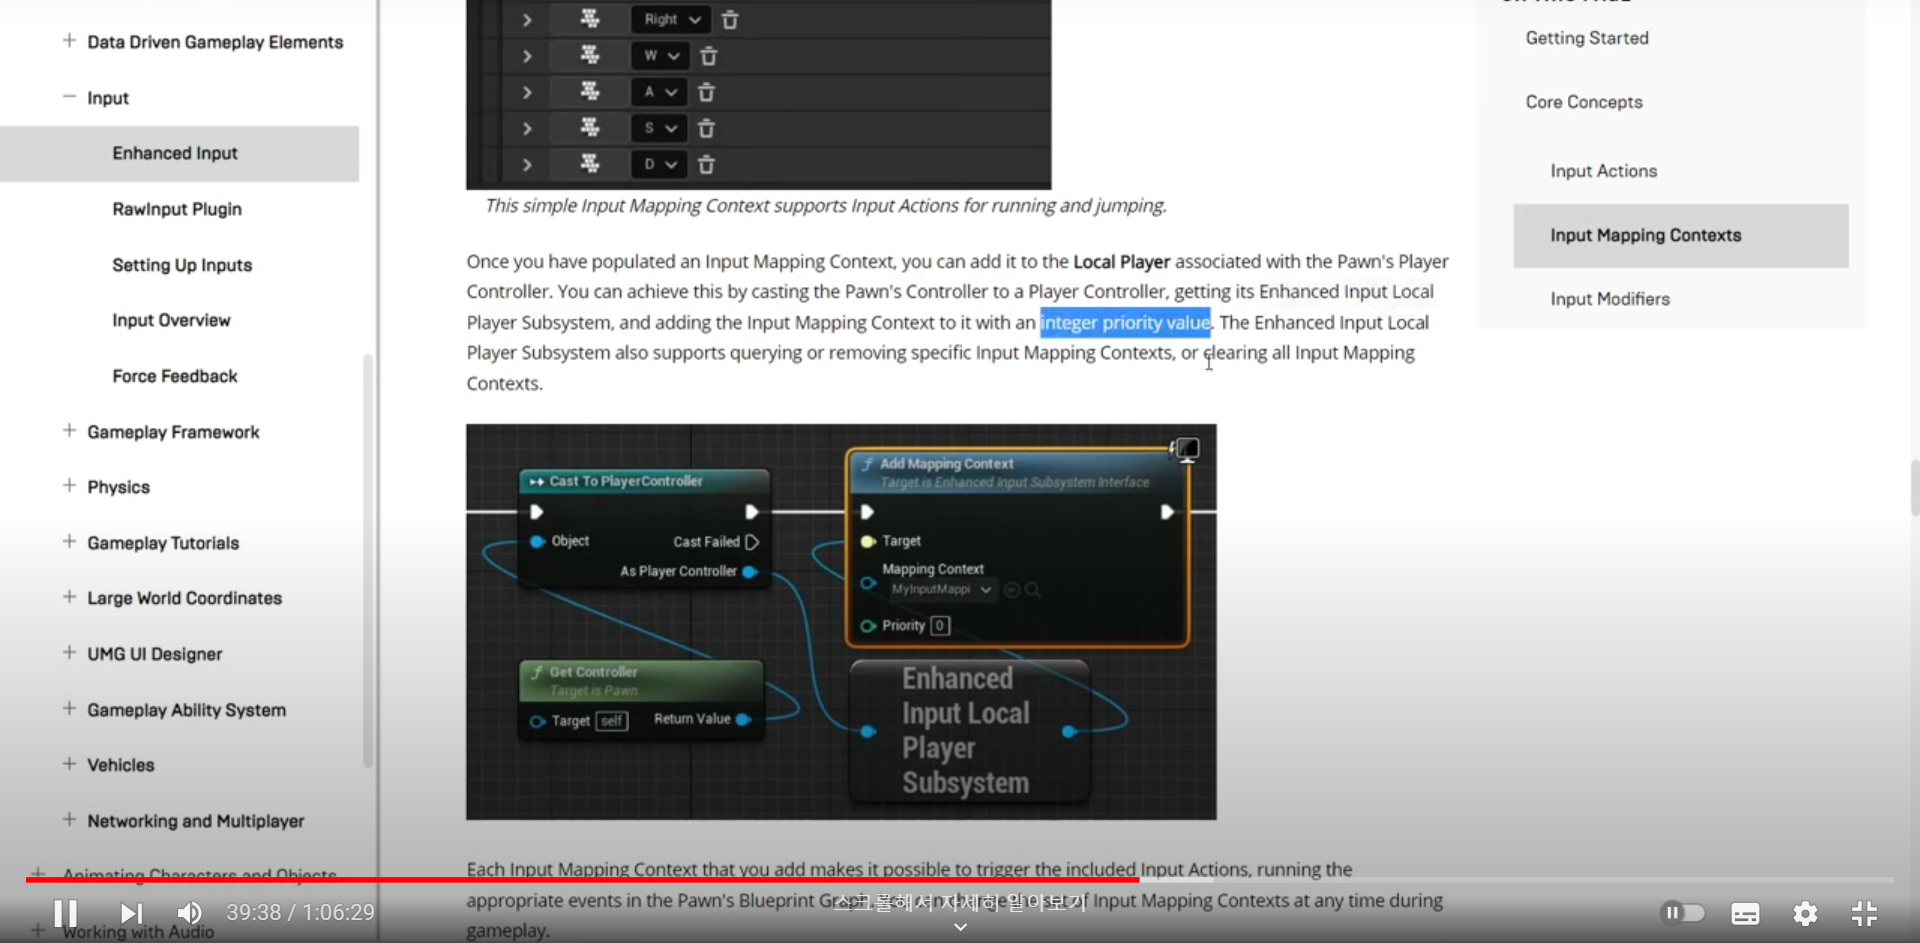Jump to Getting Started section
1920x943 pixels.
(1587, 38)
